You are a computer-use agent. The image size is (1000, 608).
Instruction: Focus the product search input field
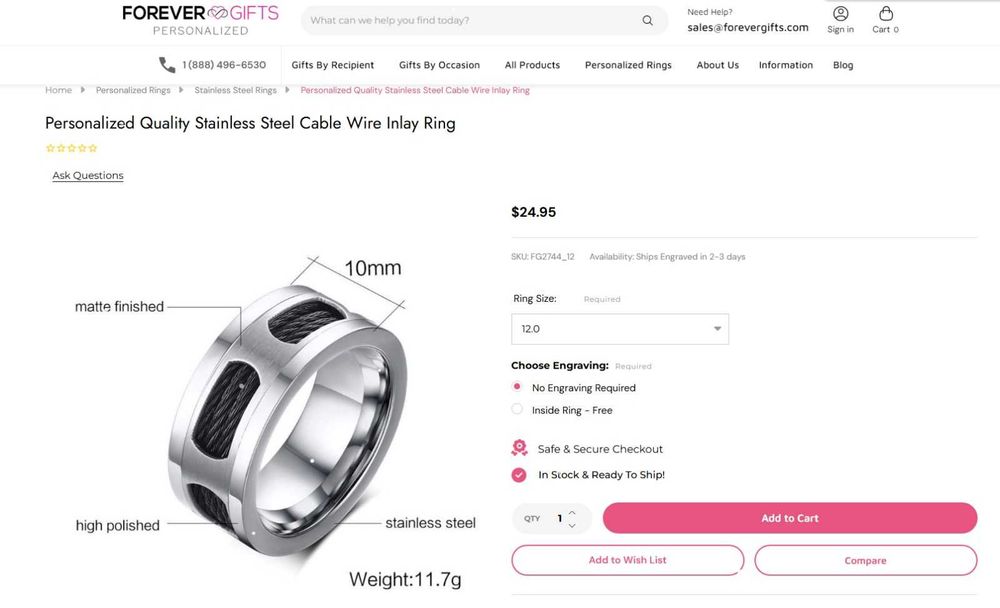472,20
